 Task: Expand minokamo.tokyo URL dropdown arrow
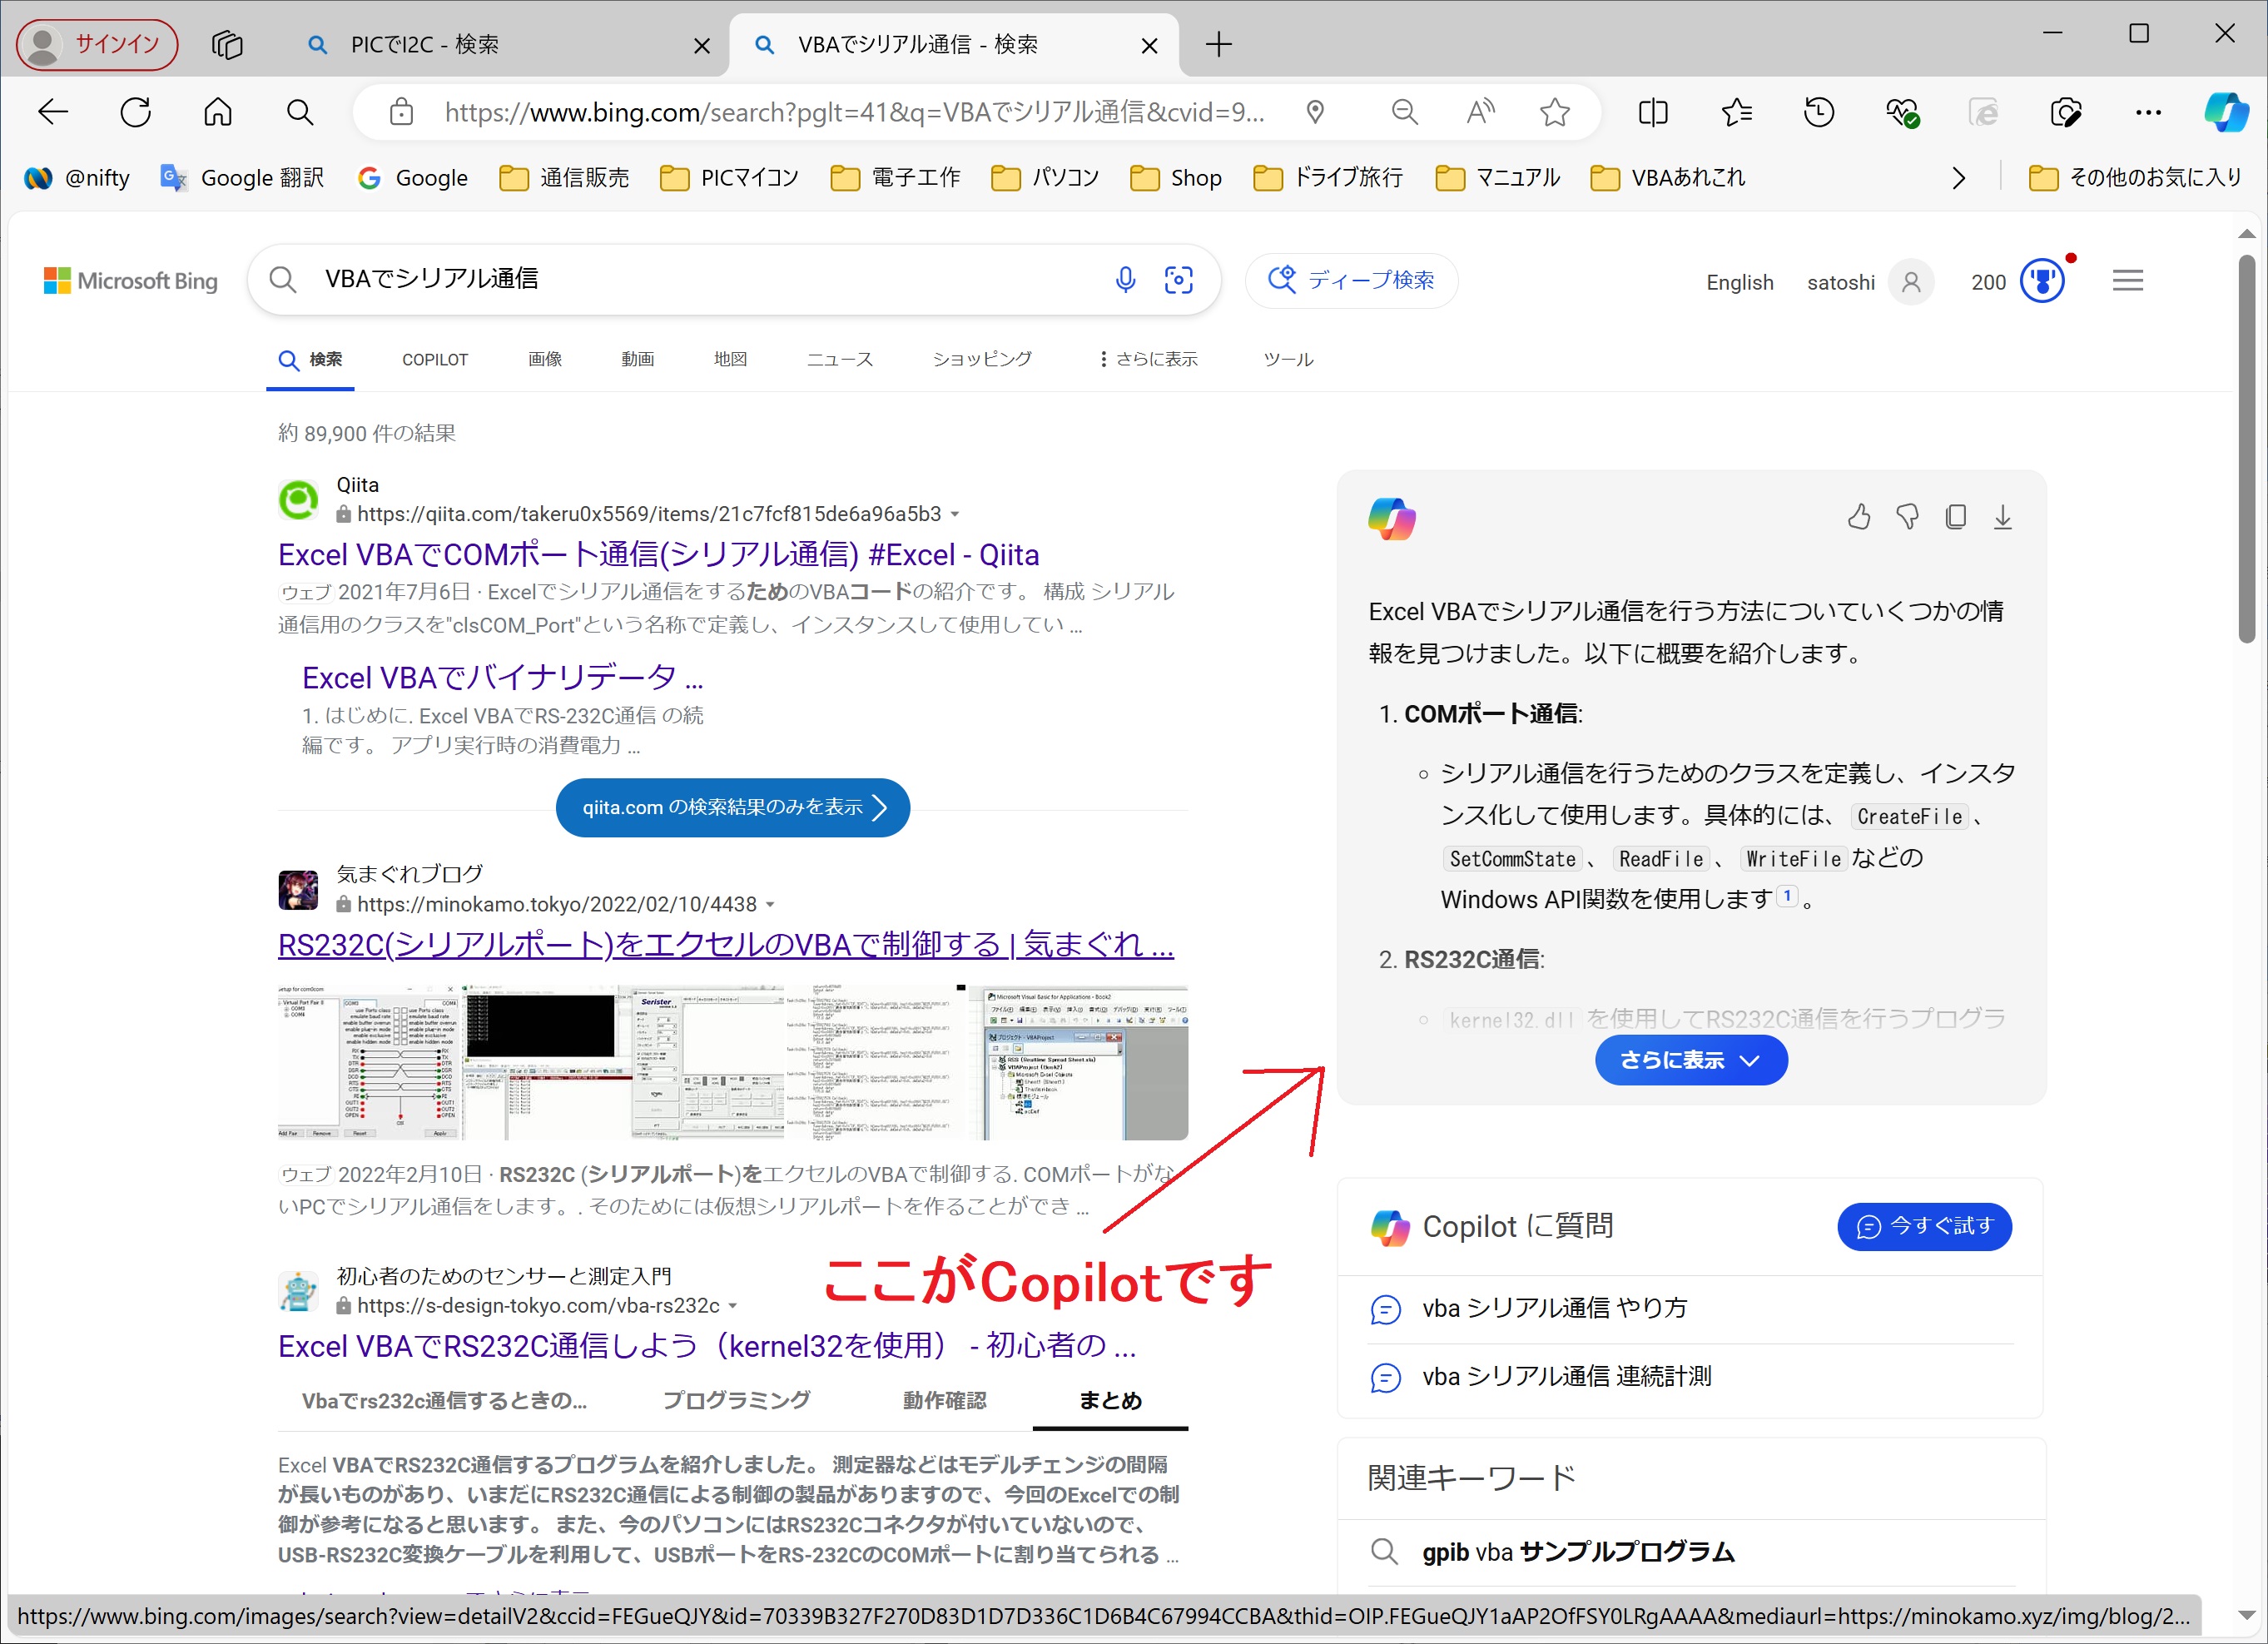(x=770, y=904)
